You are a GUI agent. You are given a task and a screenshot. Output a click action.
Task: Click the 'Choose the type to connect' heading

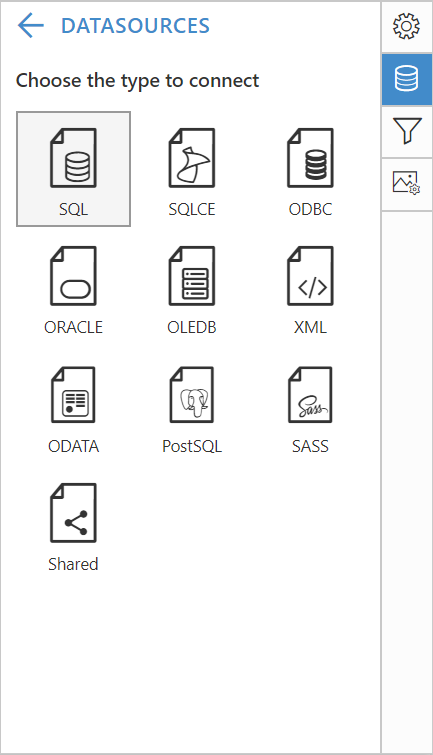tap(137, 81)
